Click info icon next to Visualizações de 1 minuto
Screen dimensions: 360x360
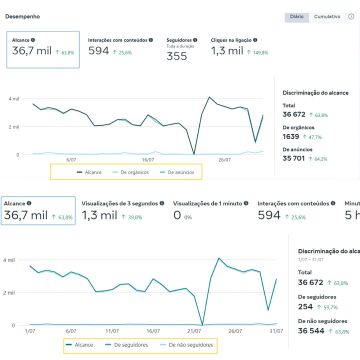coord(246,203)
